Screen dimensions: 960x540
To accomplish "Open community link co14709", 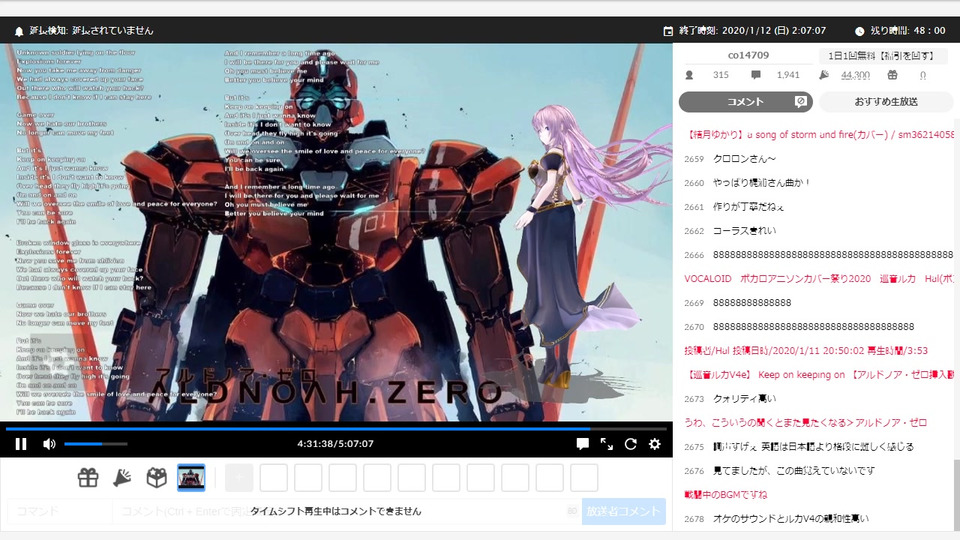I will [x=748, y=55].
